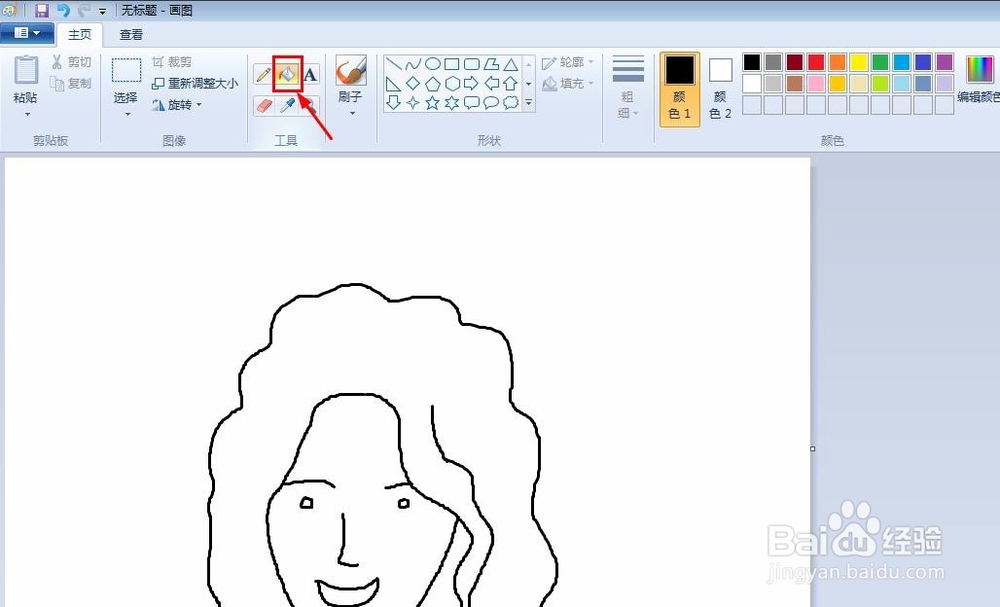Select the red color swatch

point(816,61)
